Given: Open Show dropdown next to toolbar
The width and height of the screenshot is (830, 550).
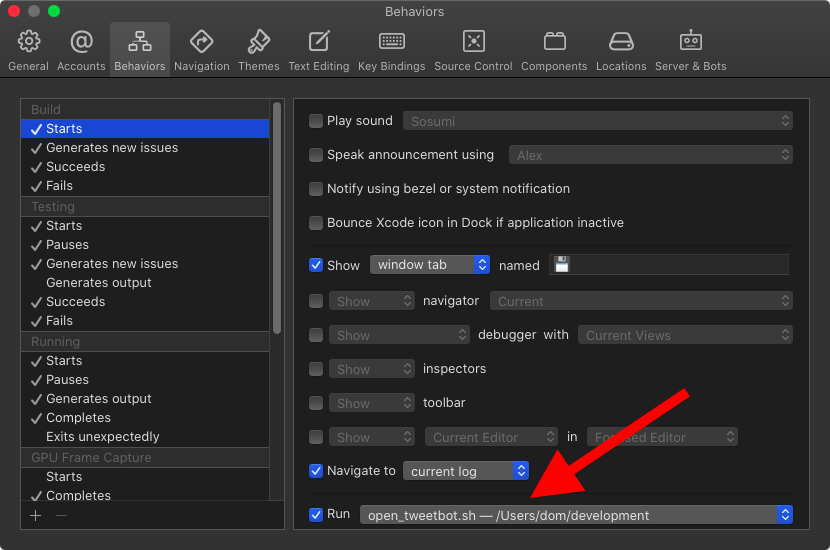Looking at the screenshot, I should pyautogui.click(x=372, y=403).
